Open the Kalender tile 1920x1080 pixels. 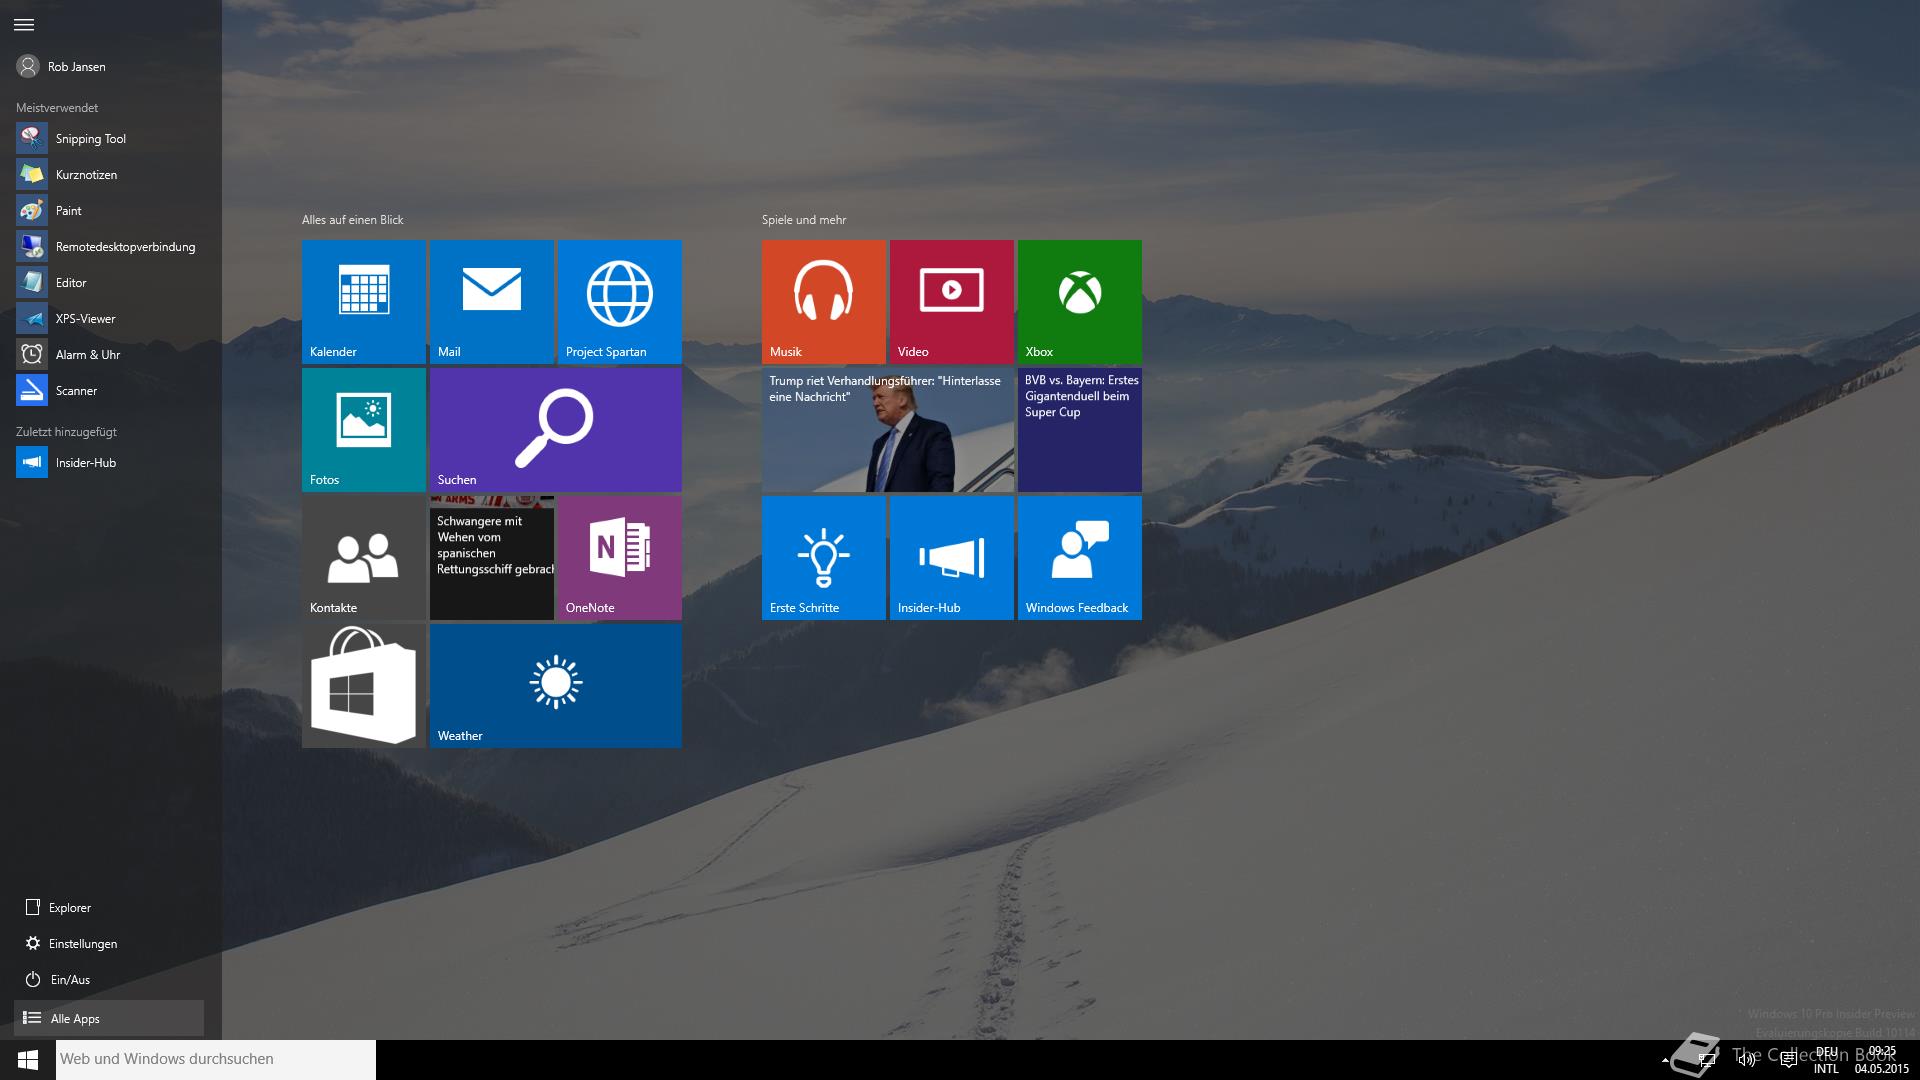(x=363, y=301)
